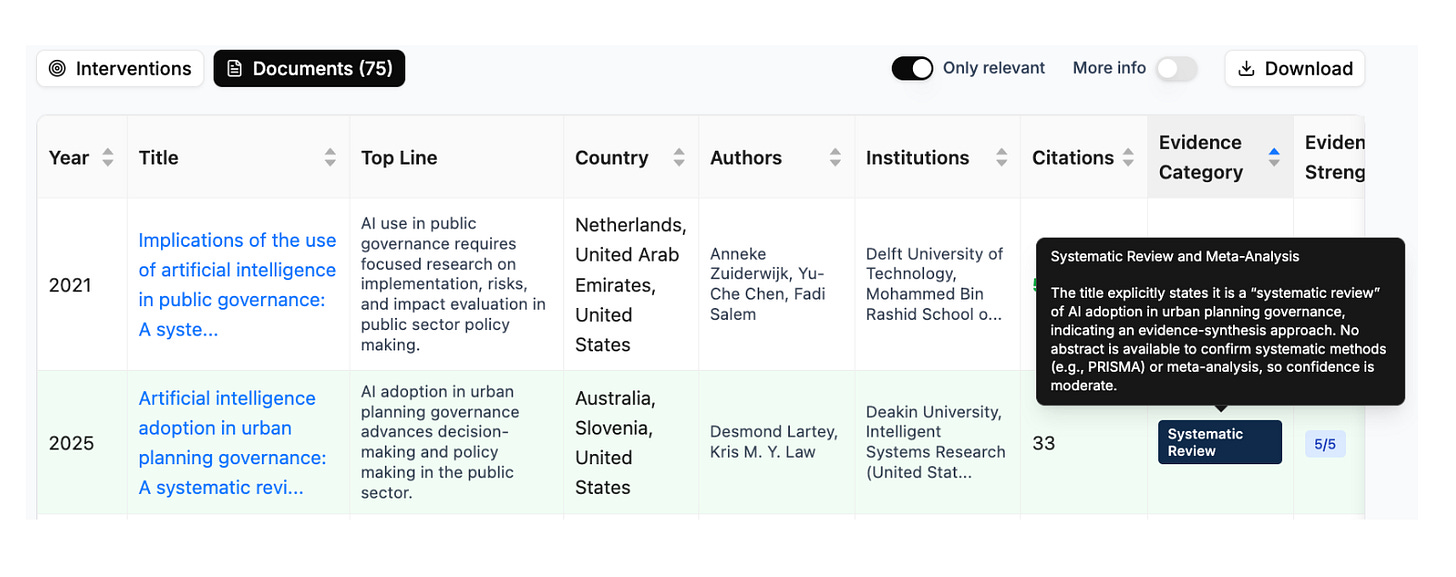
Task: Click the download arrow icon
Action: tap(1246, 69)
